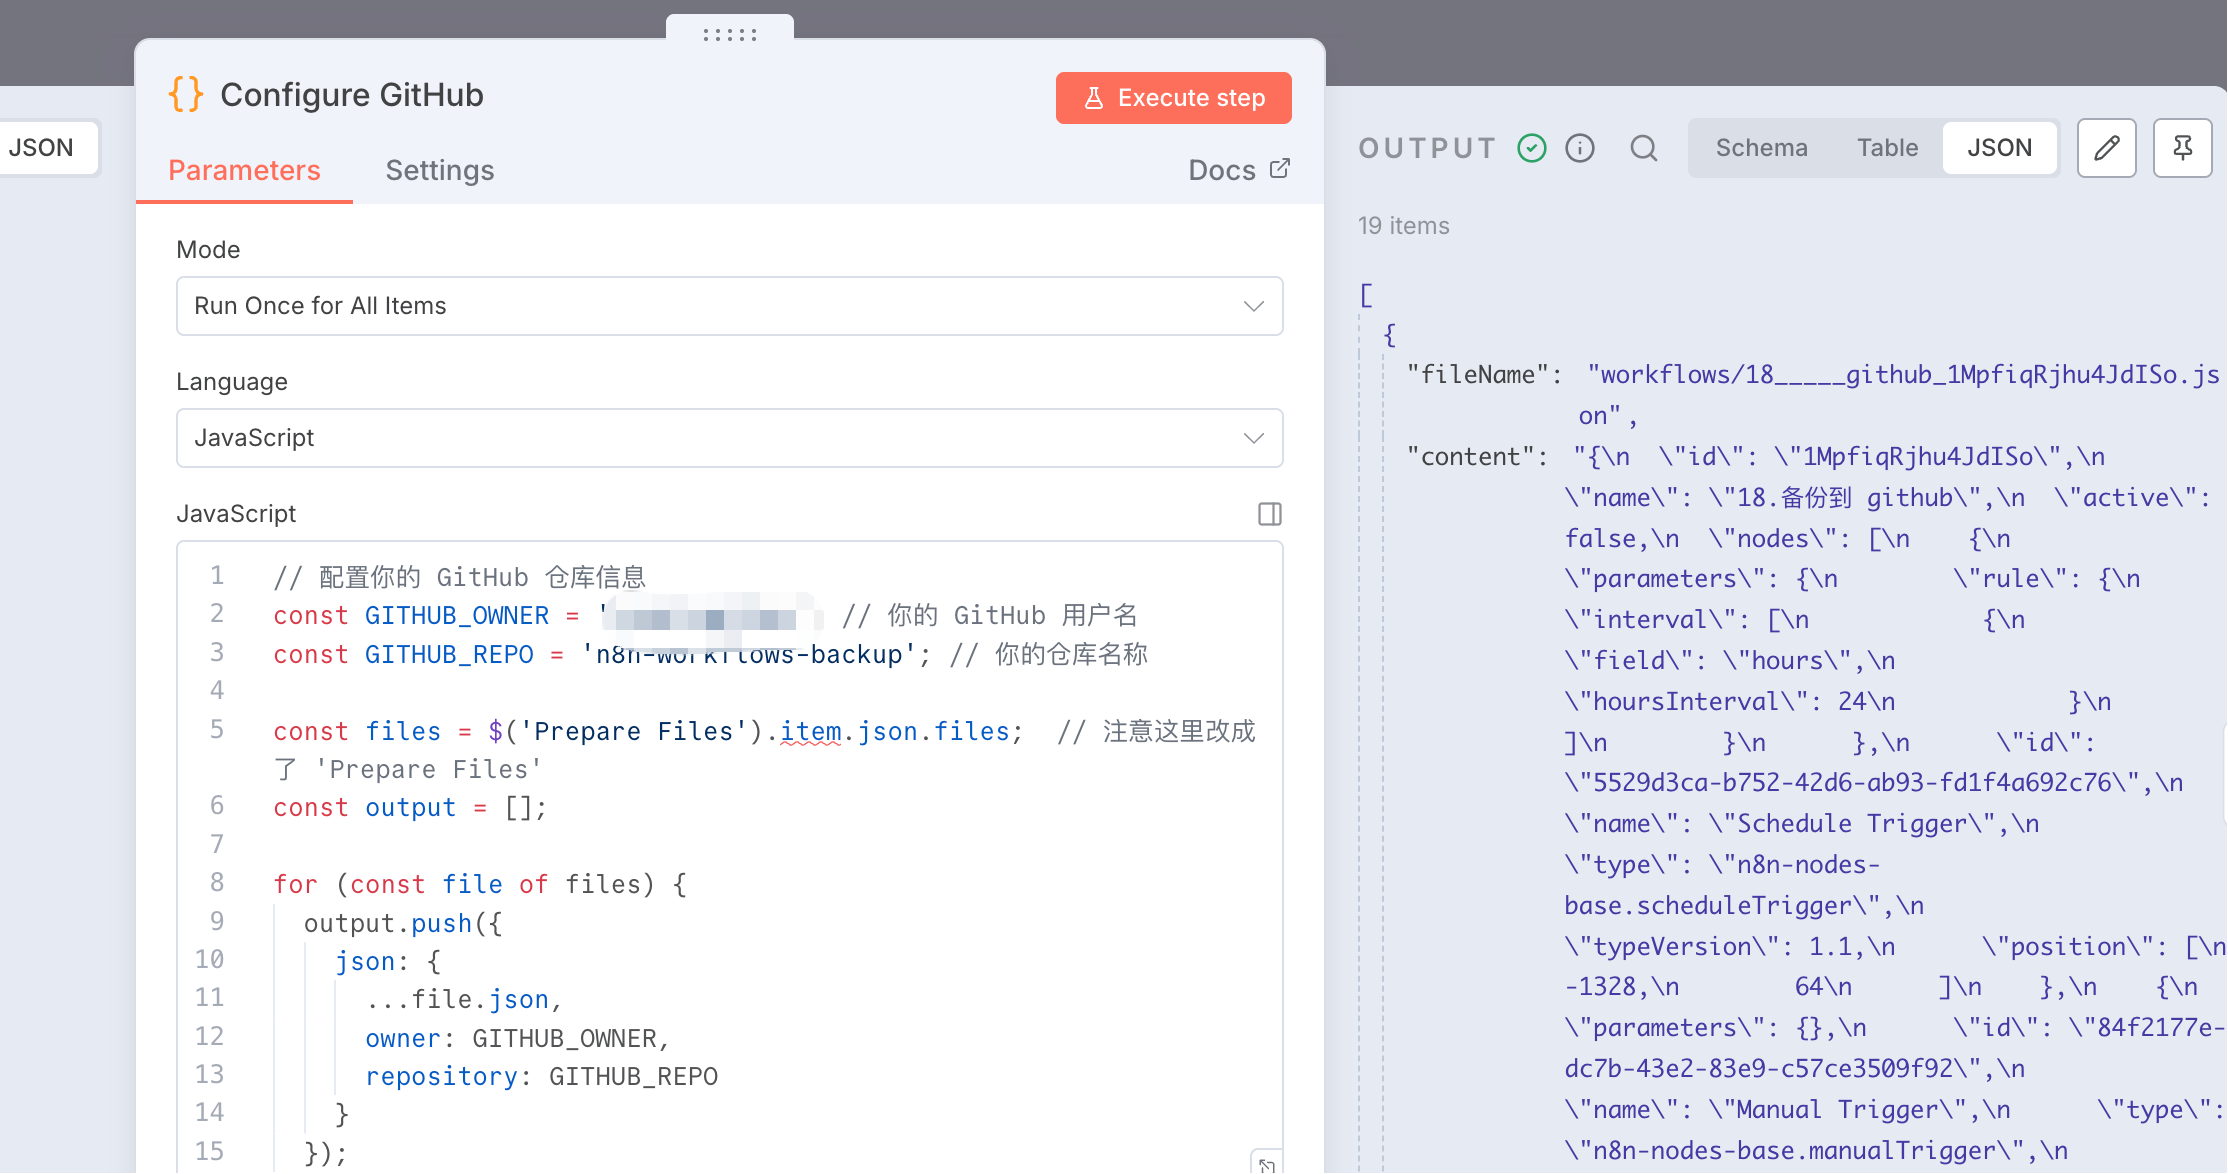
Task: Click the 'for (const file of files)' code line
Action: (x=480, y=884)
